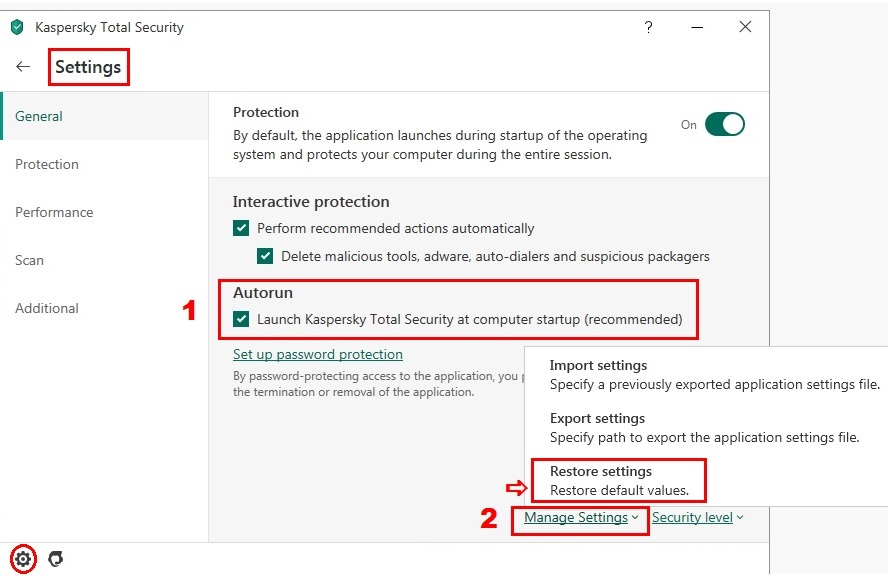The width and height of the screenshot is (888, 577).
Task: Click the Kaspersky shield logo icon
Action: click(x=16, y=27)
